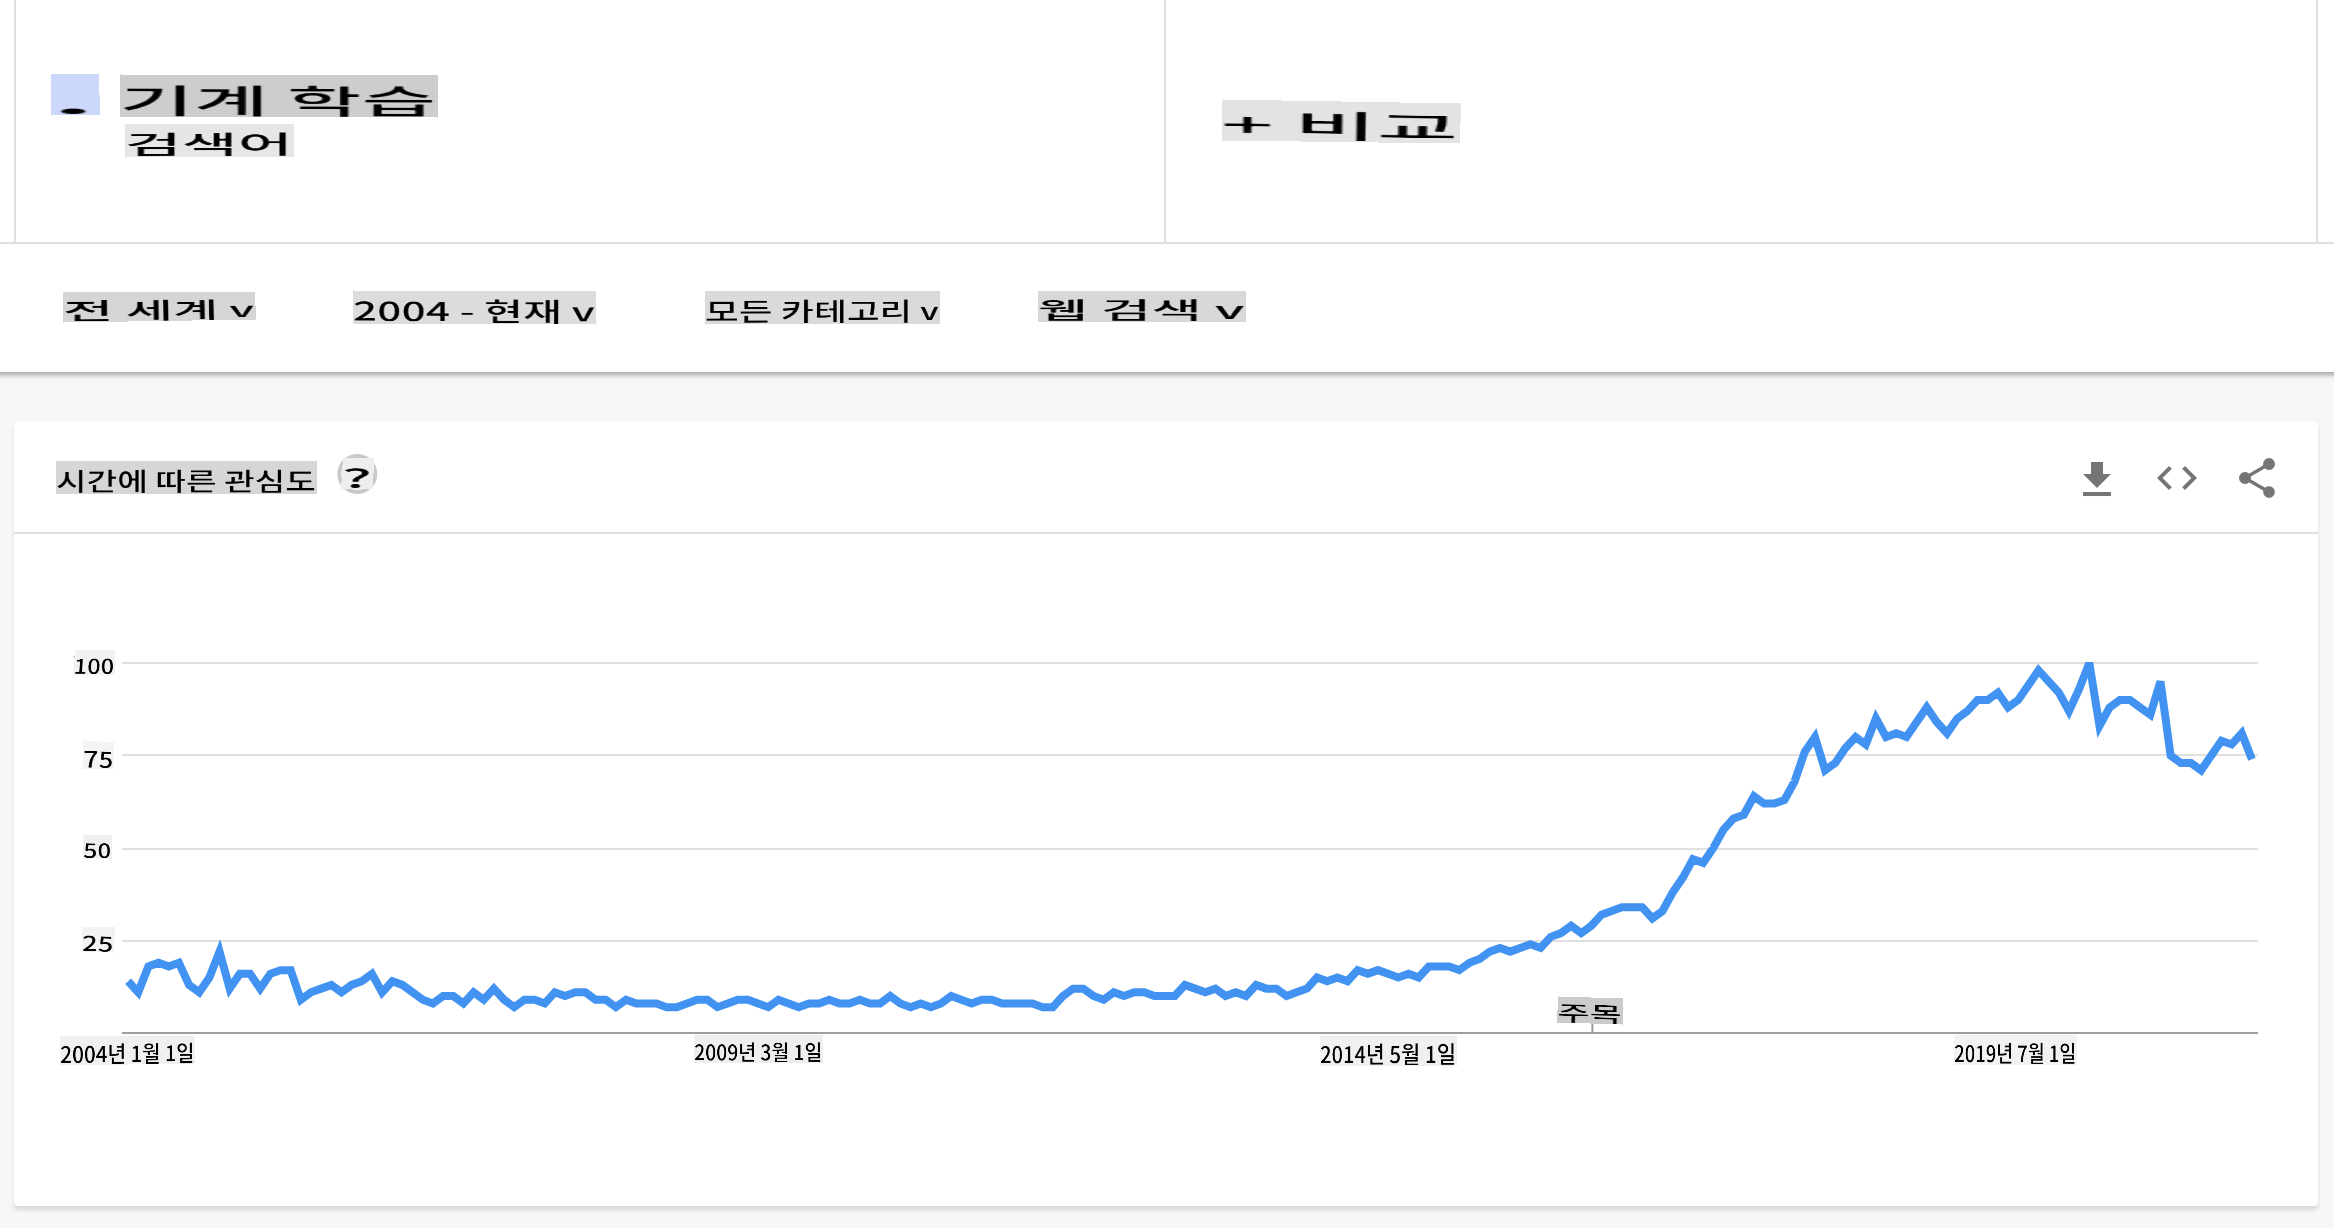Open the embed code icon
The height and width of the screenshot is (1228, 2334).
pyautogui.click(x=2176, y=479)
